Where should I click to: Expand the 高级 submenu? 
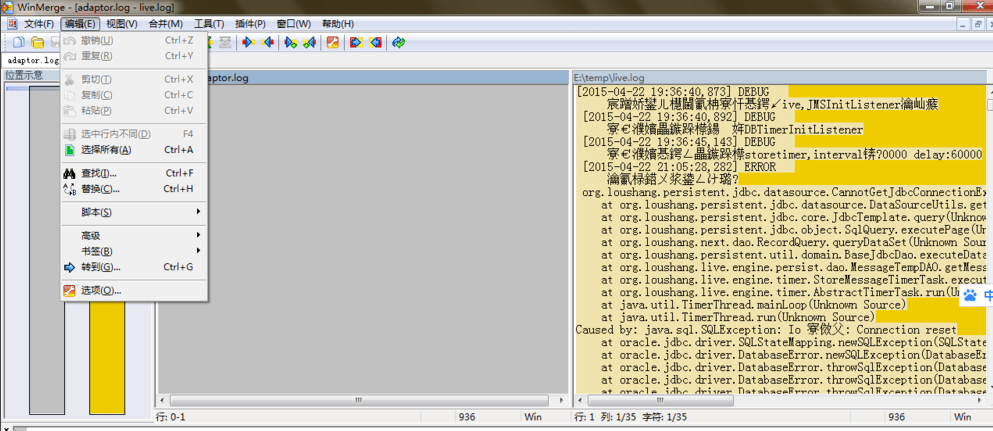coord(134,235)
